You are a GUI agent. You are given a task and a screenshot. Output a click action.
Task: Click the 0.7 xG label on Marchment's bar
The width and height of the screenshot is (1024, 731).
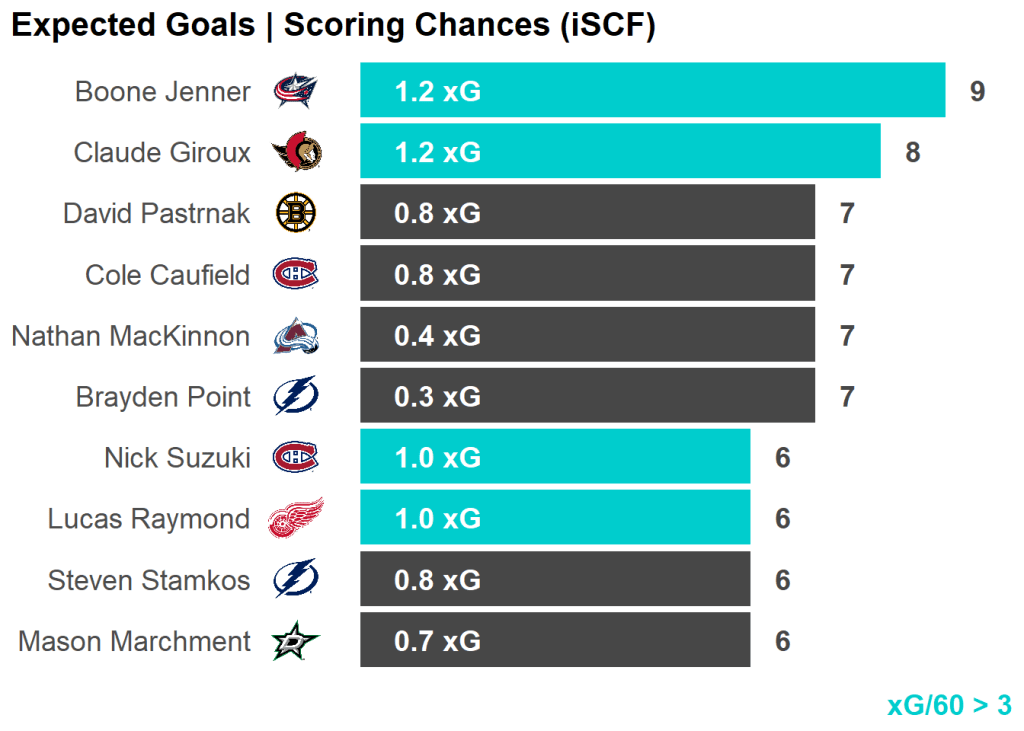pos(437,641)
